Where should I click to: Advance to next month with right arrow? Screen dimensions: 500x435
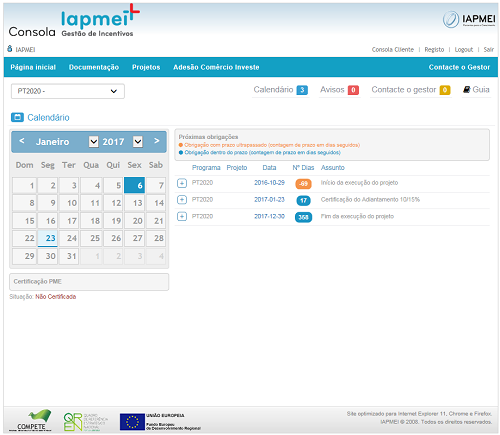click(156, 141)
